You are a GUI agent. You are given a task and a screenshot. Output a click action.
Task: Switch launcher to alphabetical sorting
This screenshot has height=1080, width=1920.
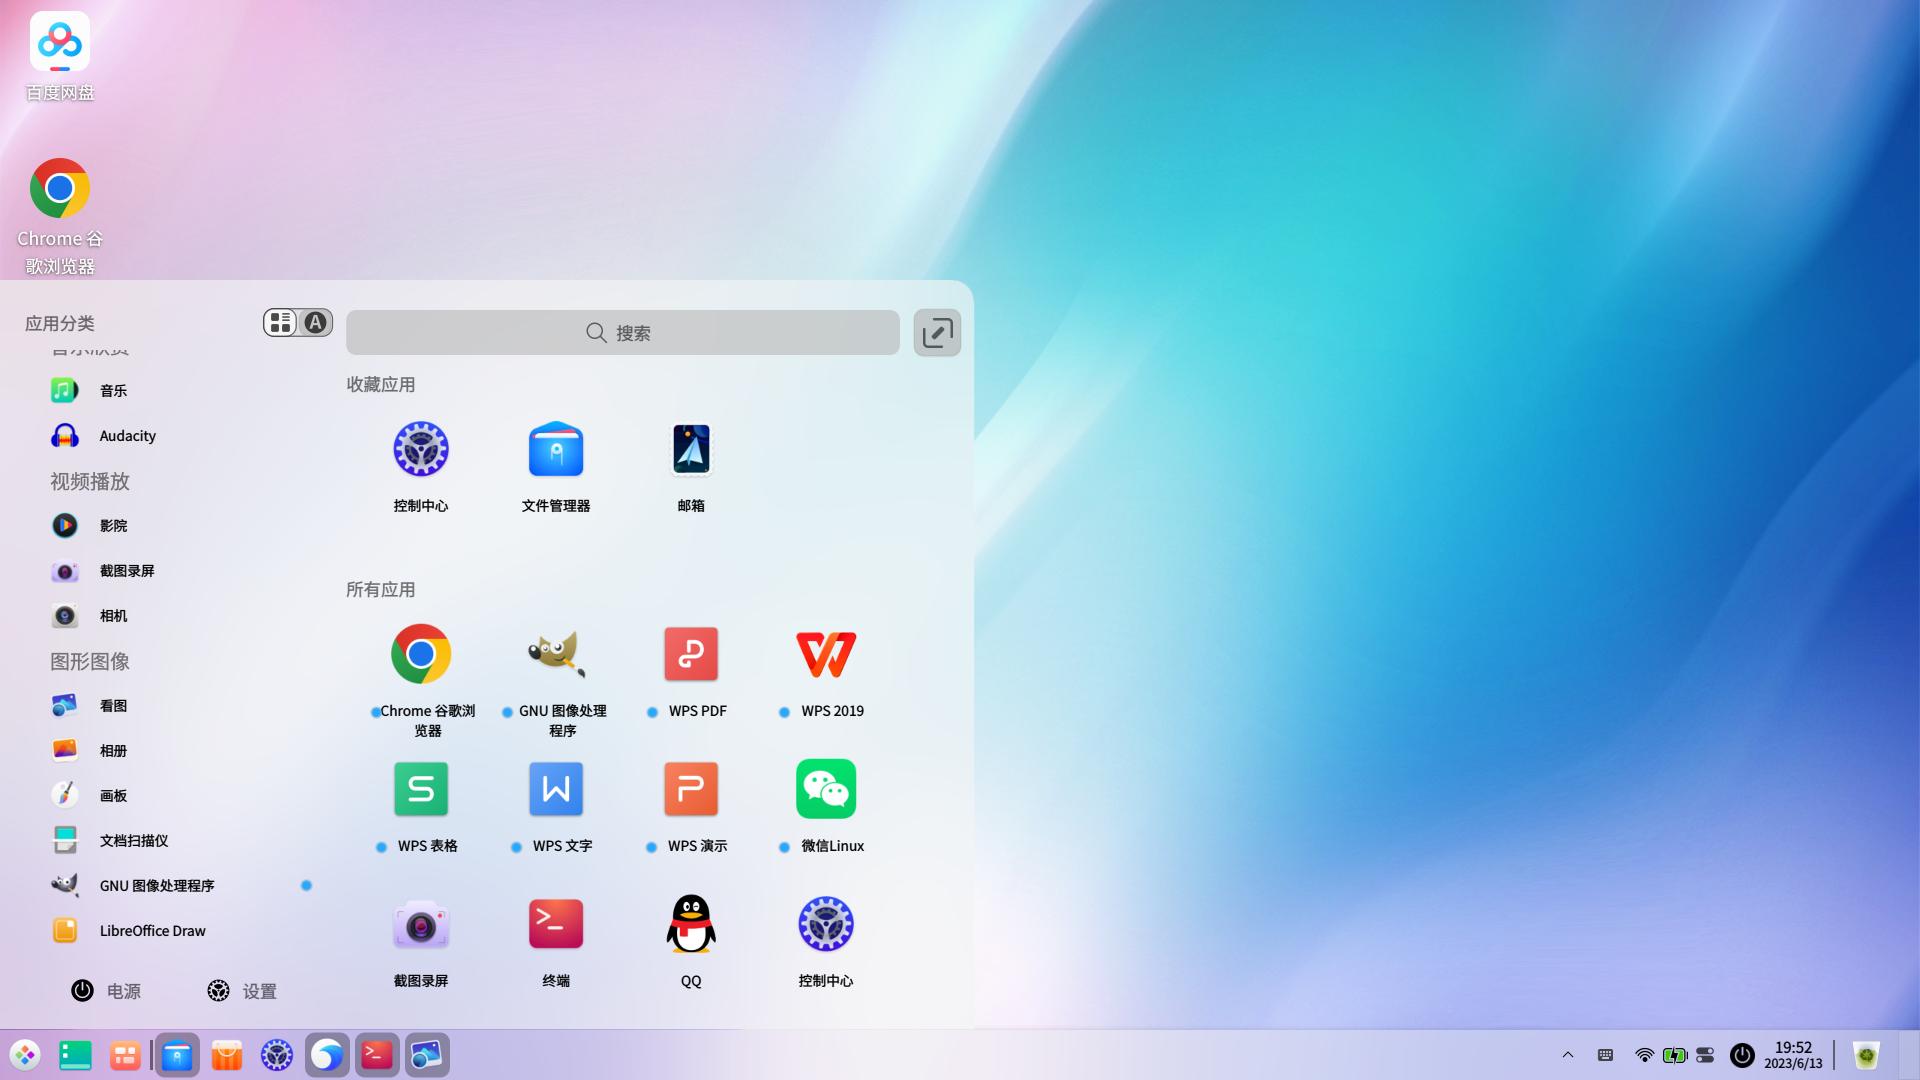point(315,322)
